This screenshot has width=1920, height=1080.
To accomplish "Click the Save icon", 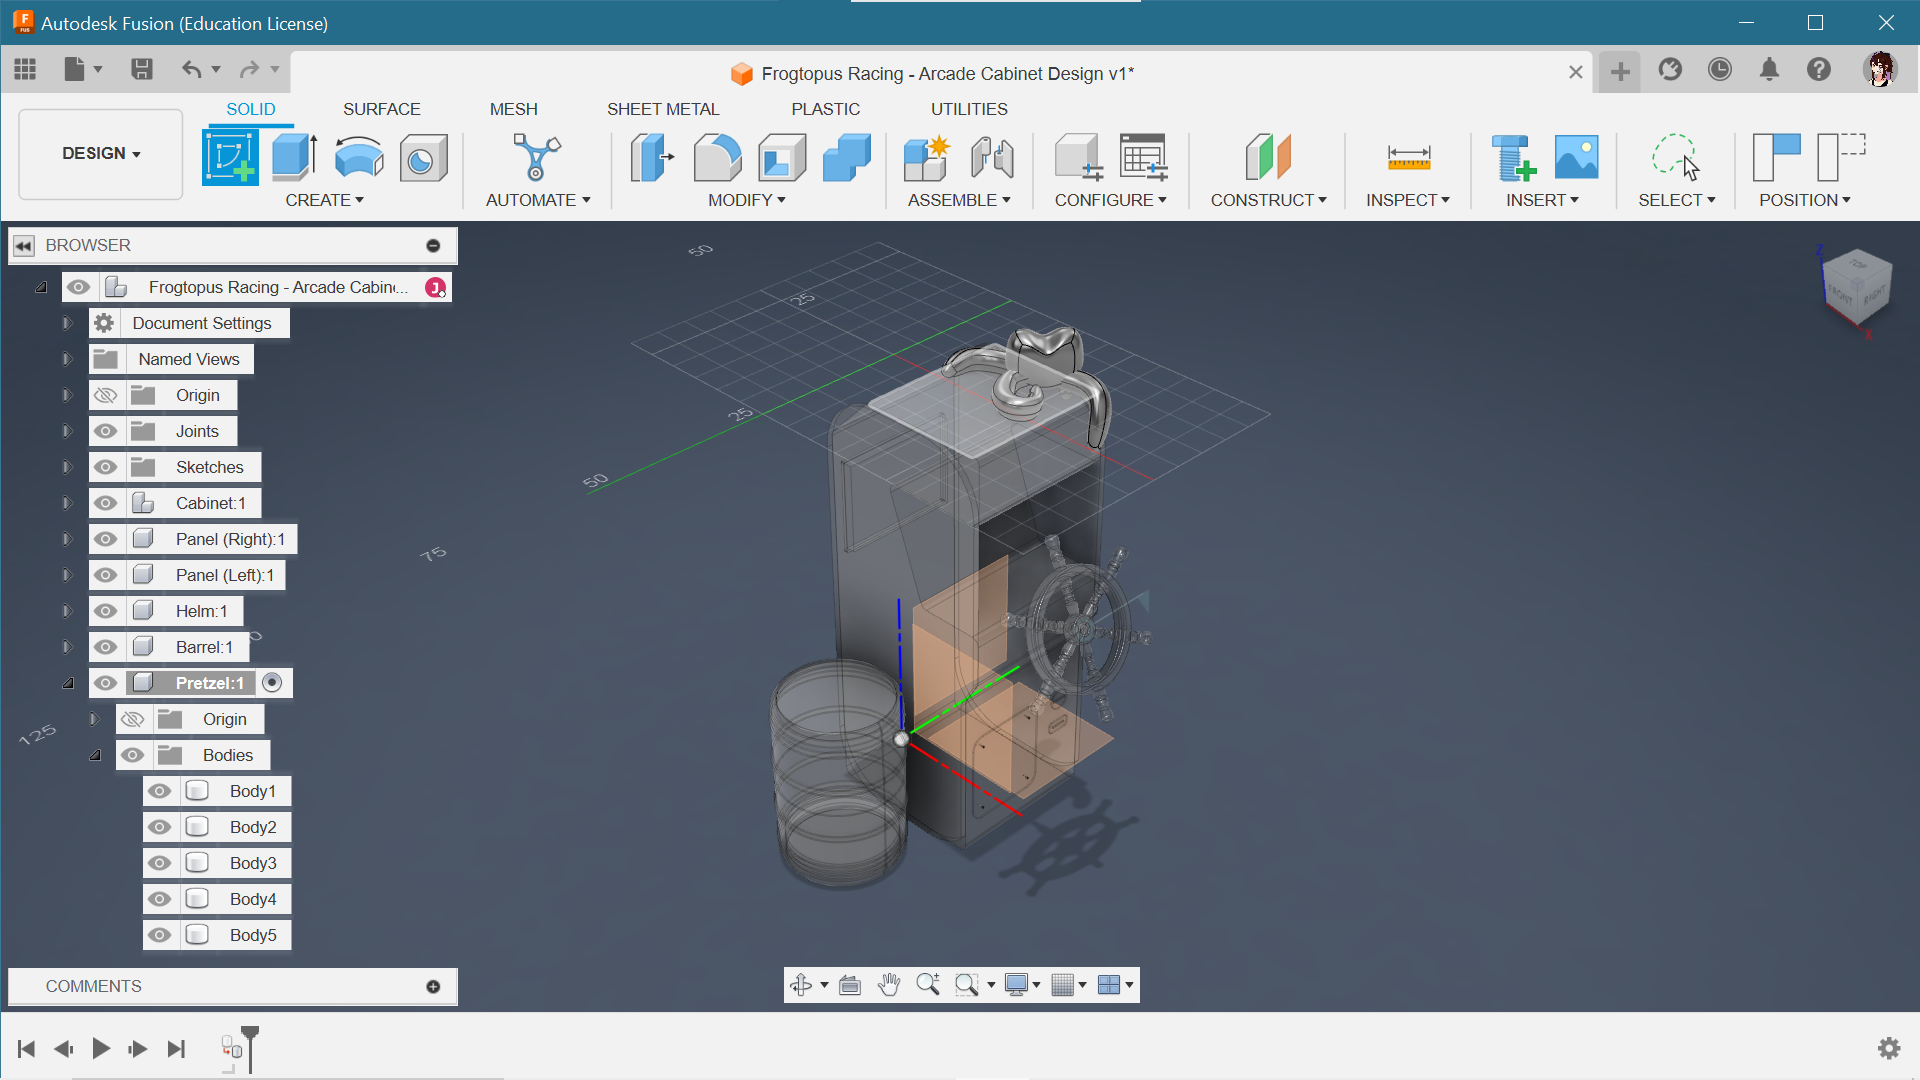I will click(142, 69).
